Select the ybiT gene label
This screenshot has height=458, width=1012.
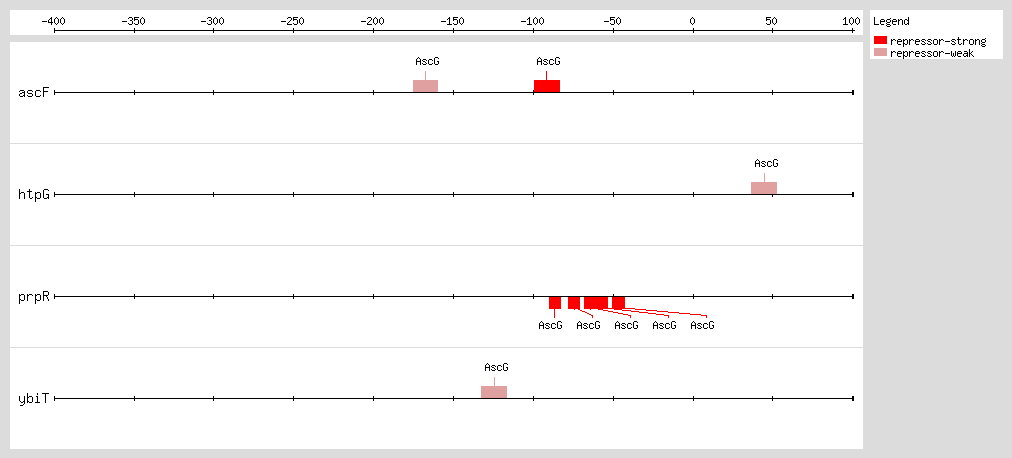click(x=34, y=399)
